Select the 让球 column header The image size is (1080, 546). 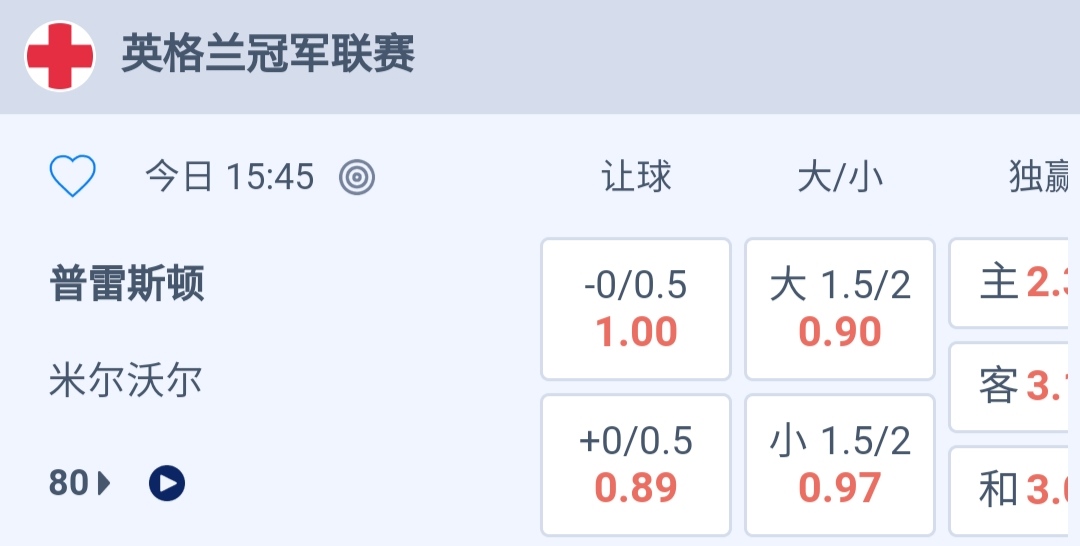pyautogui.click(x=636, y=178)
